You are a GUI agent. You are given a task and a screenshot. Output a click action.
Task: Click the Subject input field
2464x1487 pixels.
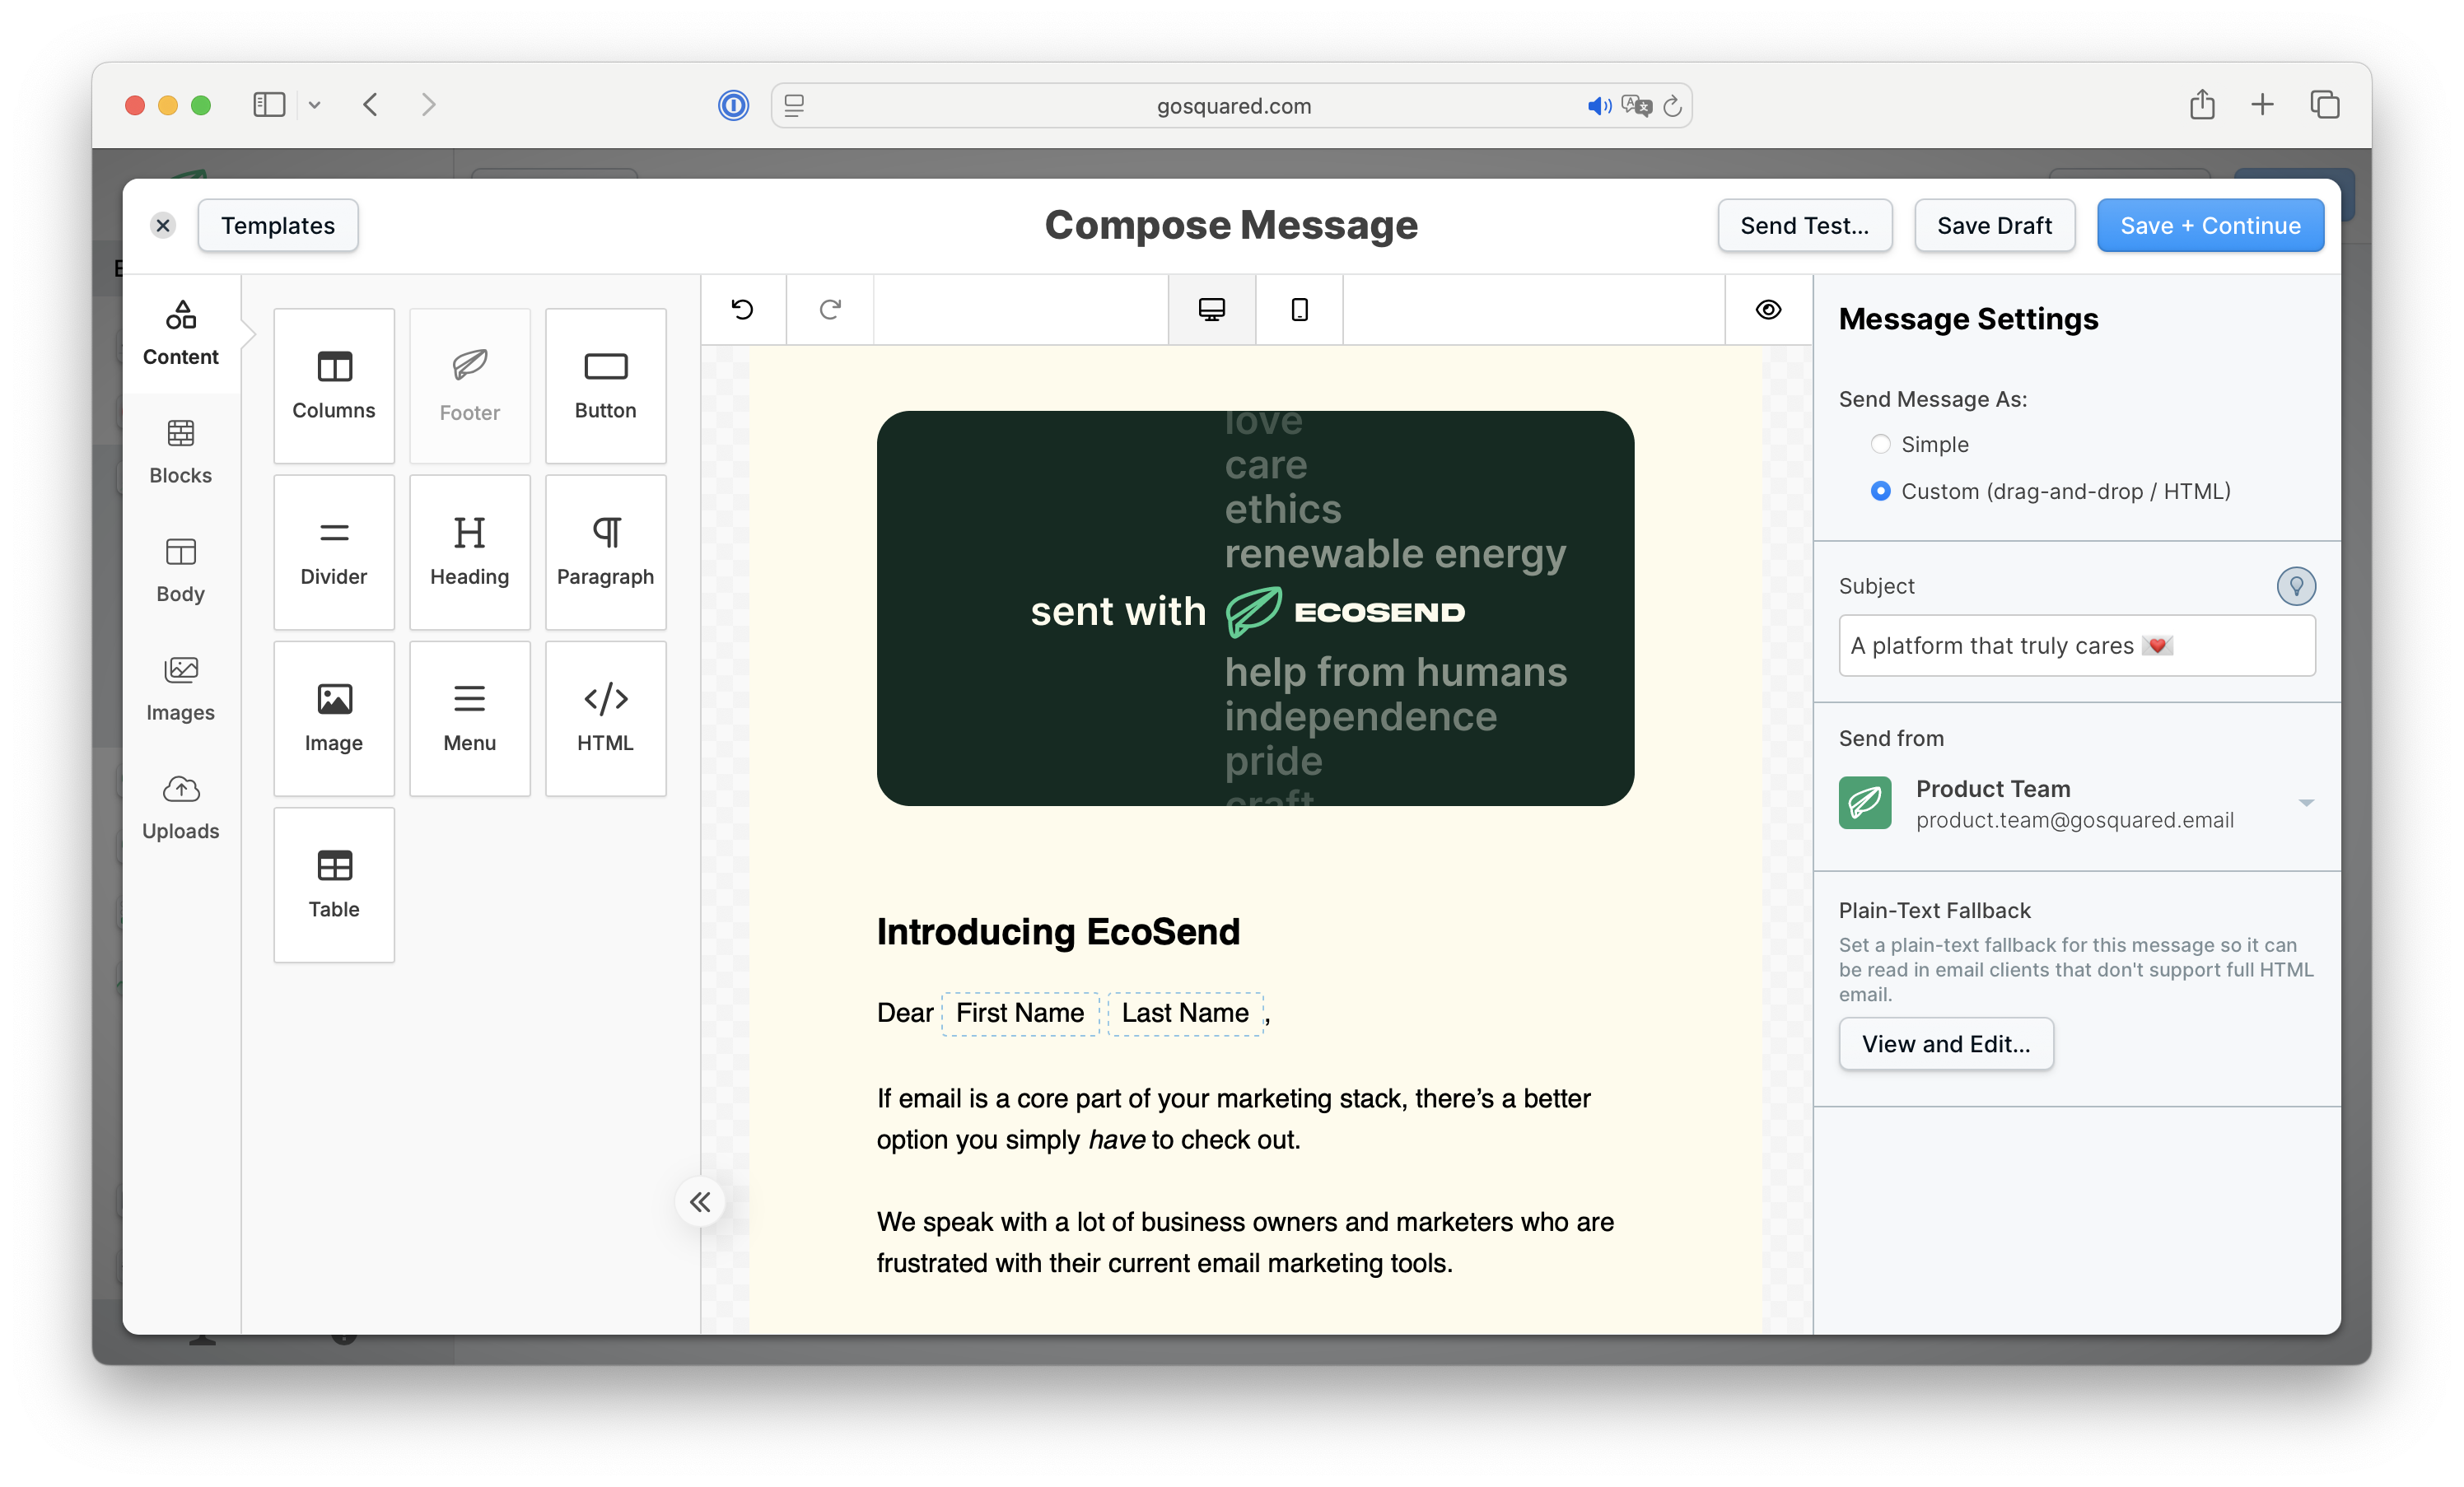pyautogui.click(x=2077, y=646)
